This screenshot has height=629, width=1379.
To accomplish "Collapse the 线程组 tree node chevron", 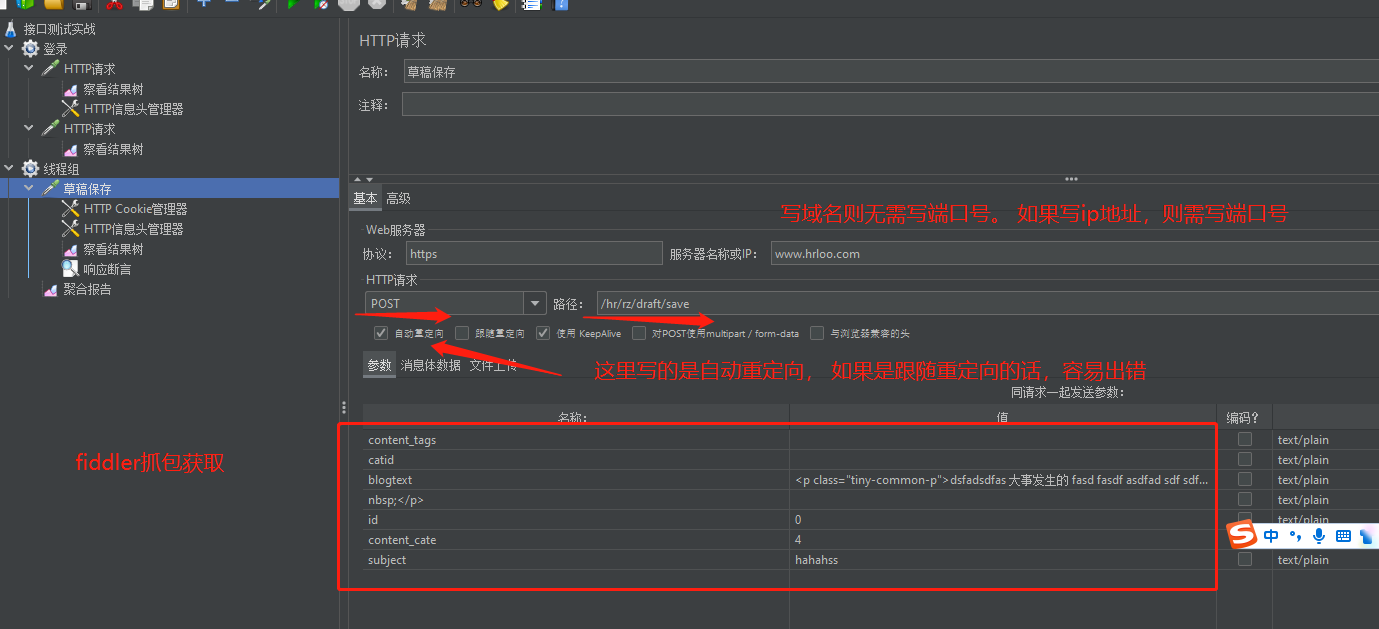I will [x=9, y=169].
